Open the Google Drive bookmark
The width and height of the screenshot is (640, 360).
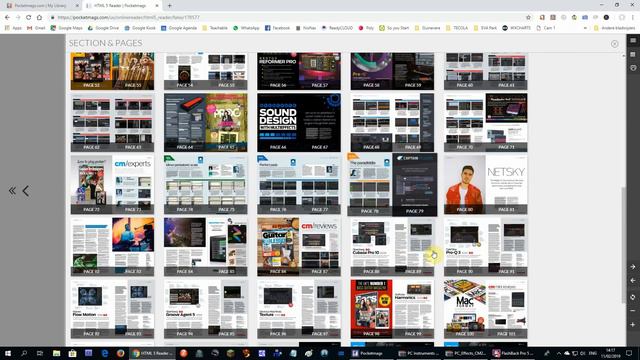tap(104, 28)
